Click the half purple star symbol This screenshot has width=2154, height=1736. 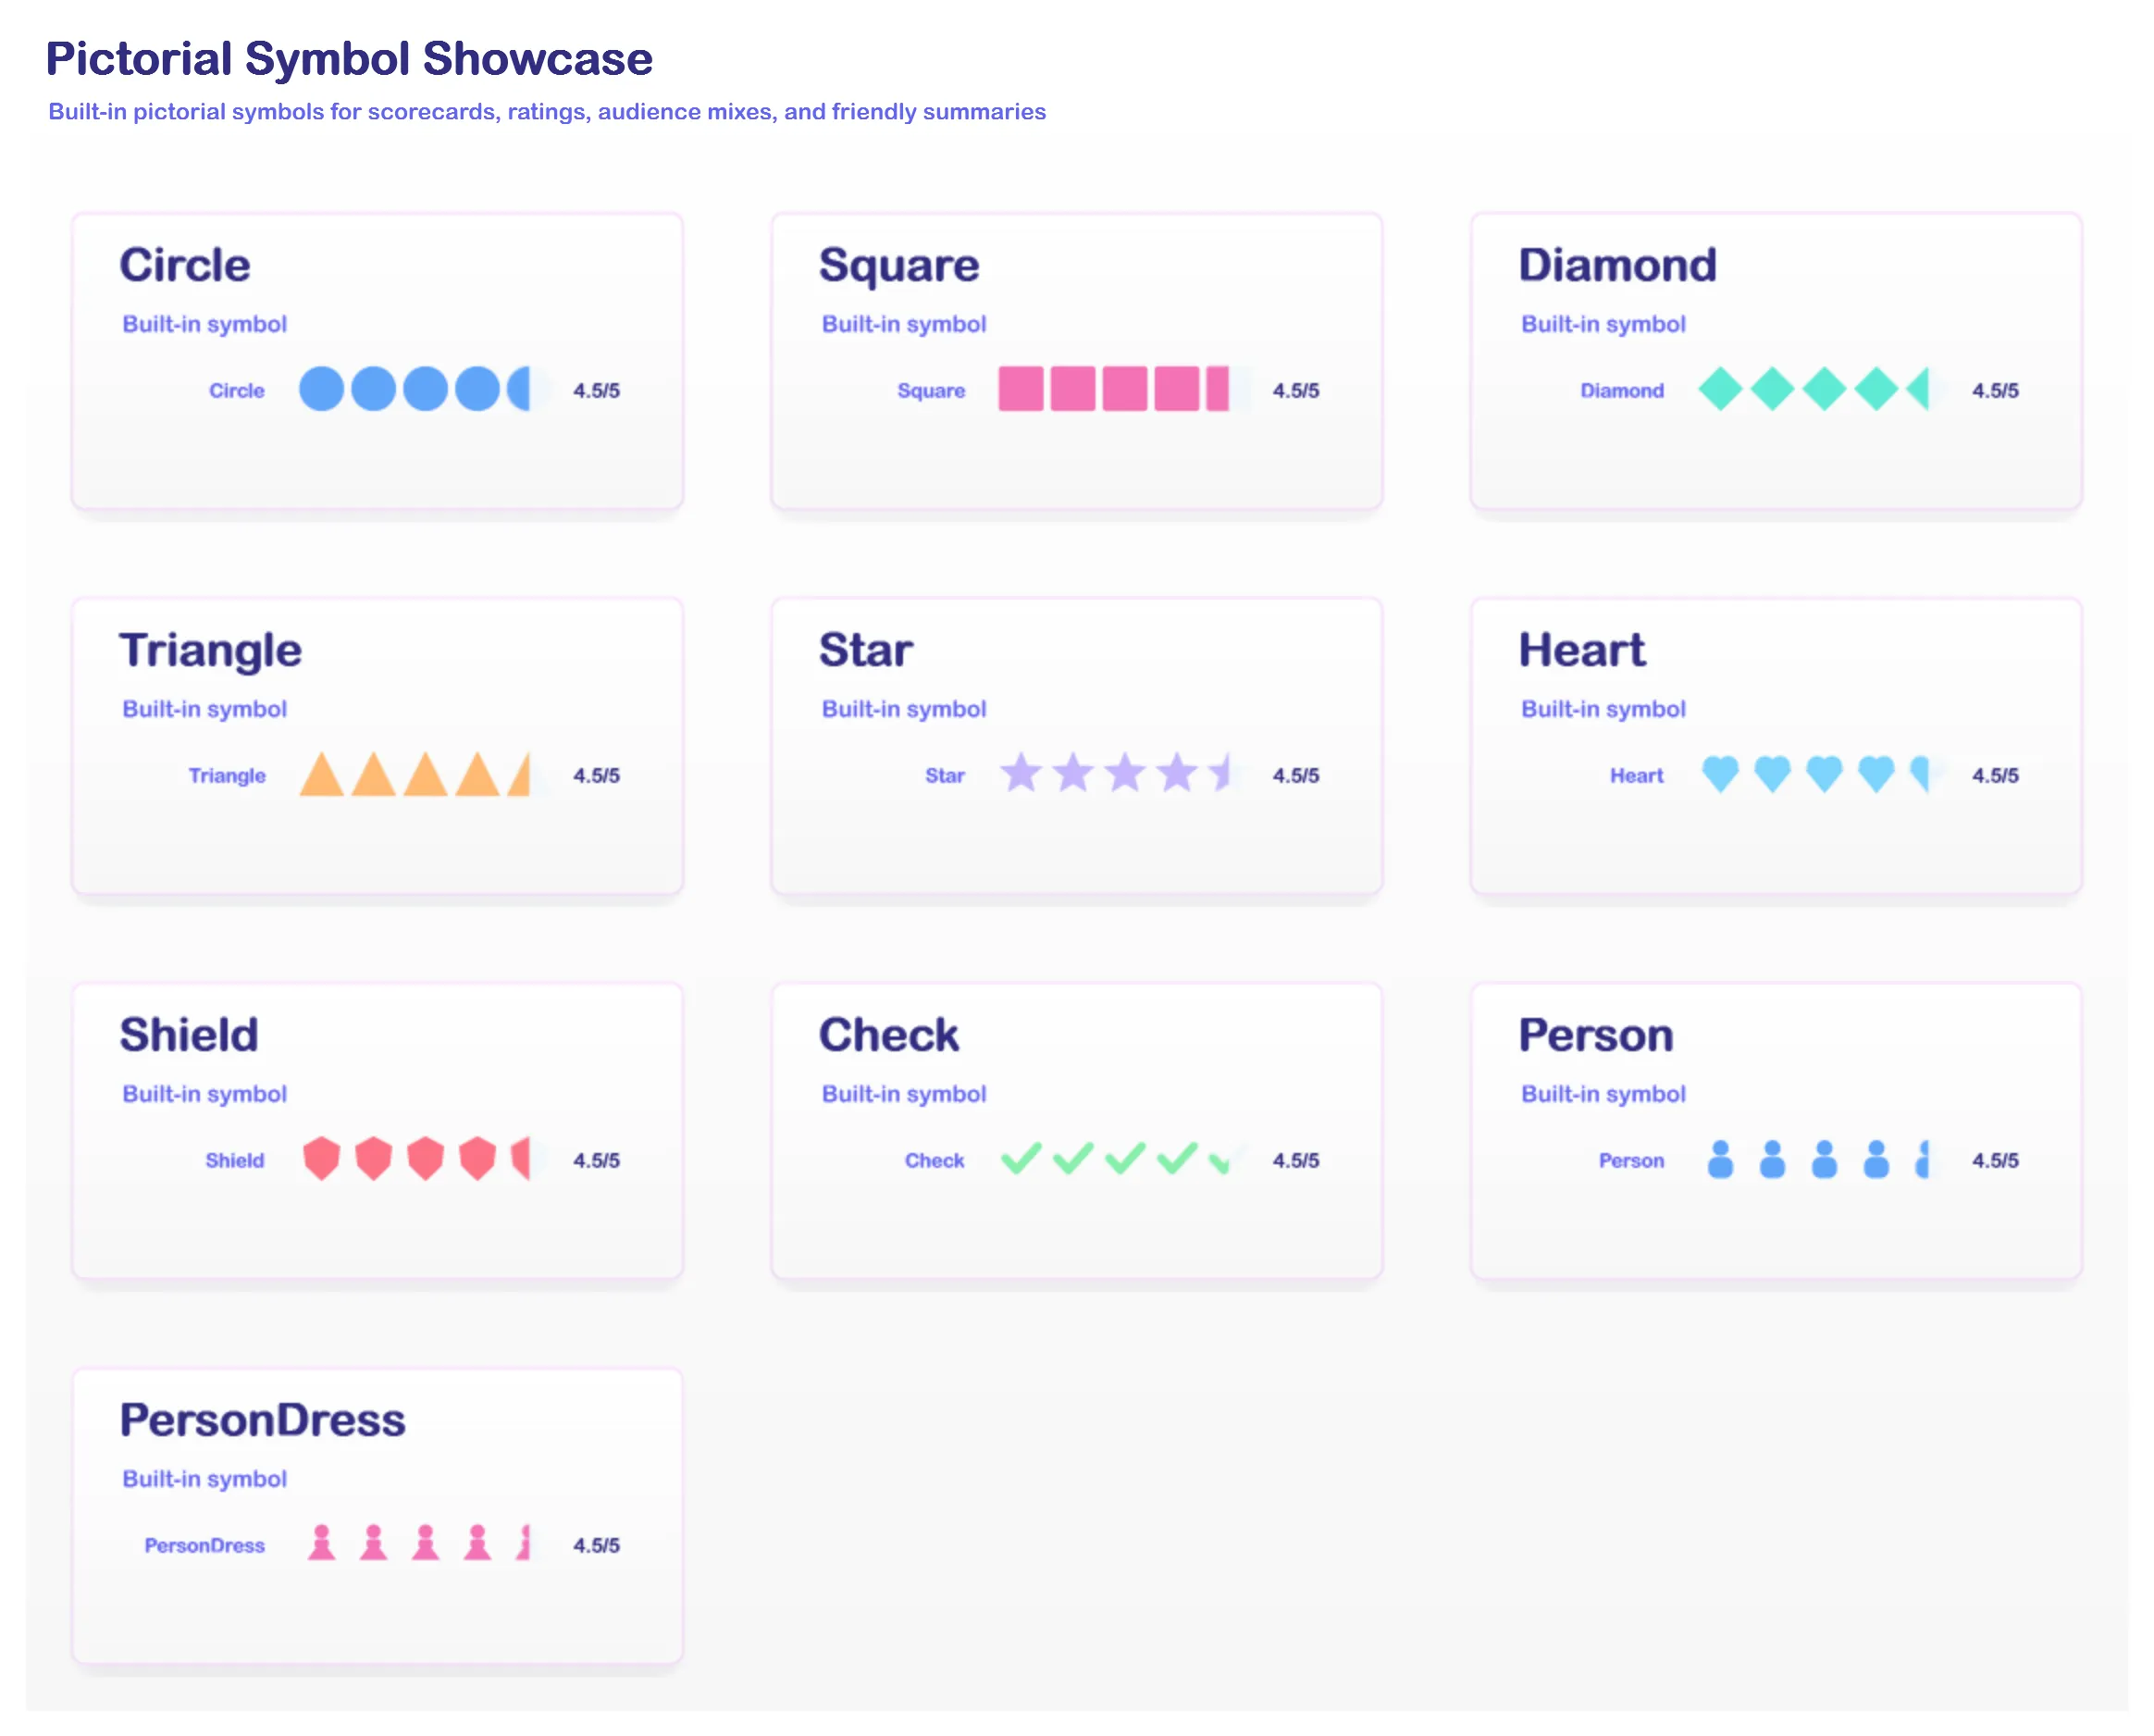pyautogui.click(x=1218, y=773)
